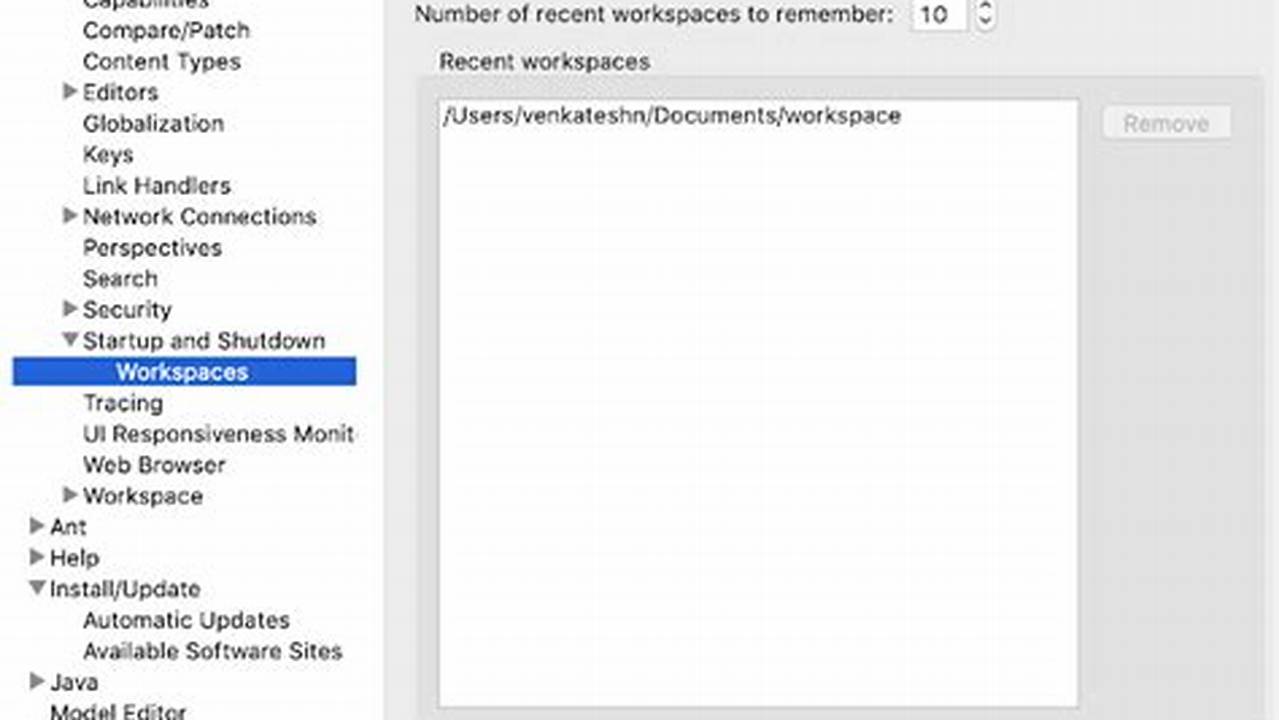The image size is (1279, 720).
Task: Expand the Security category
Action: coord(70,310)
